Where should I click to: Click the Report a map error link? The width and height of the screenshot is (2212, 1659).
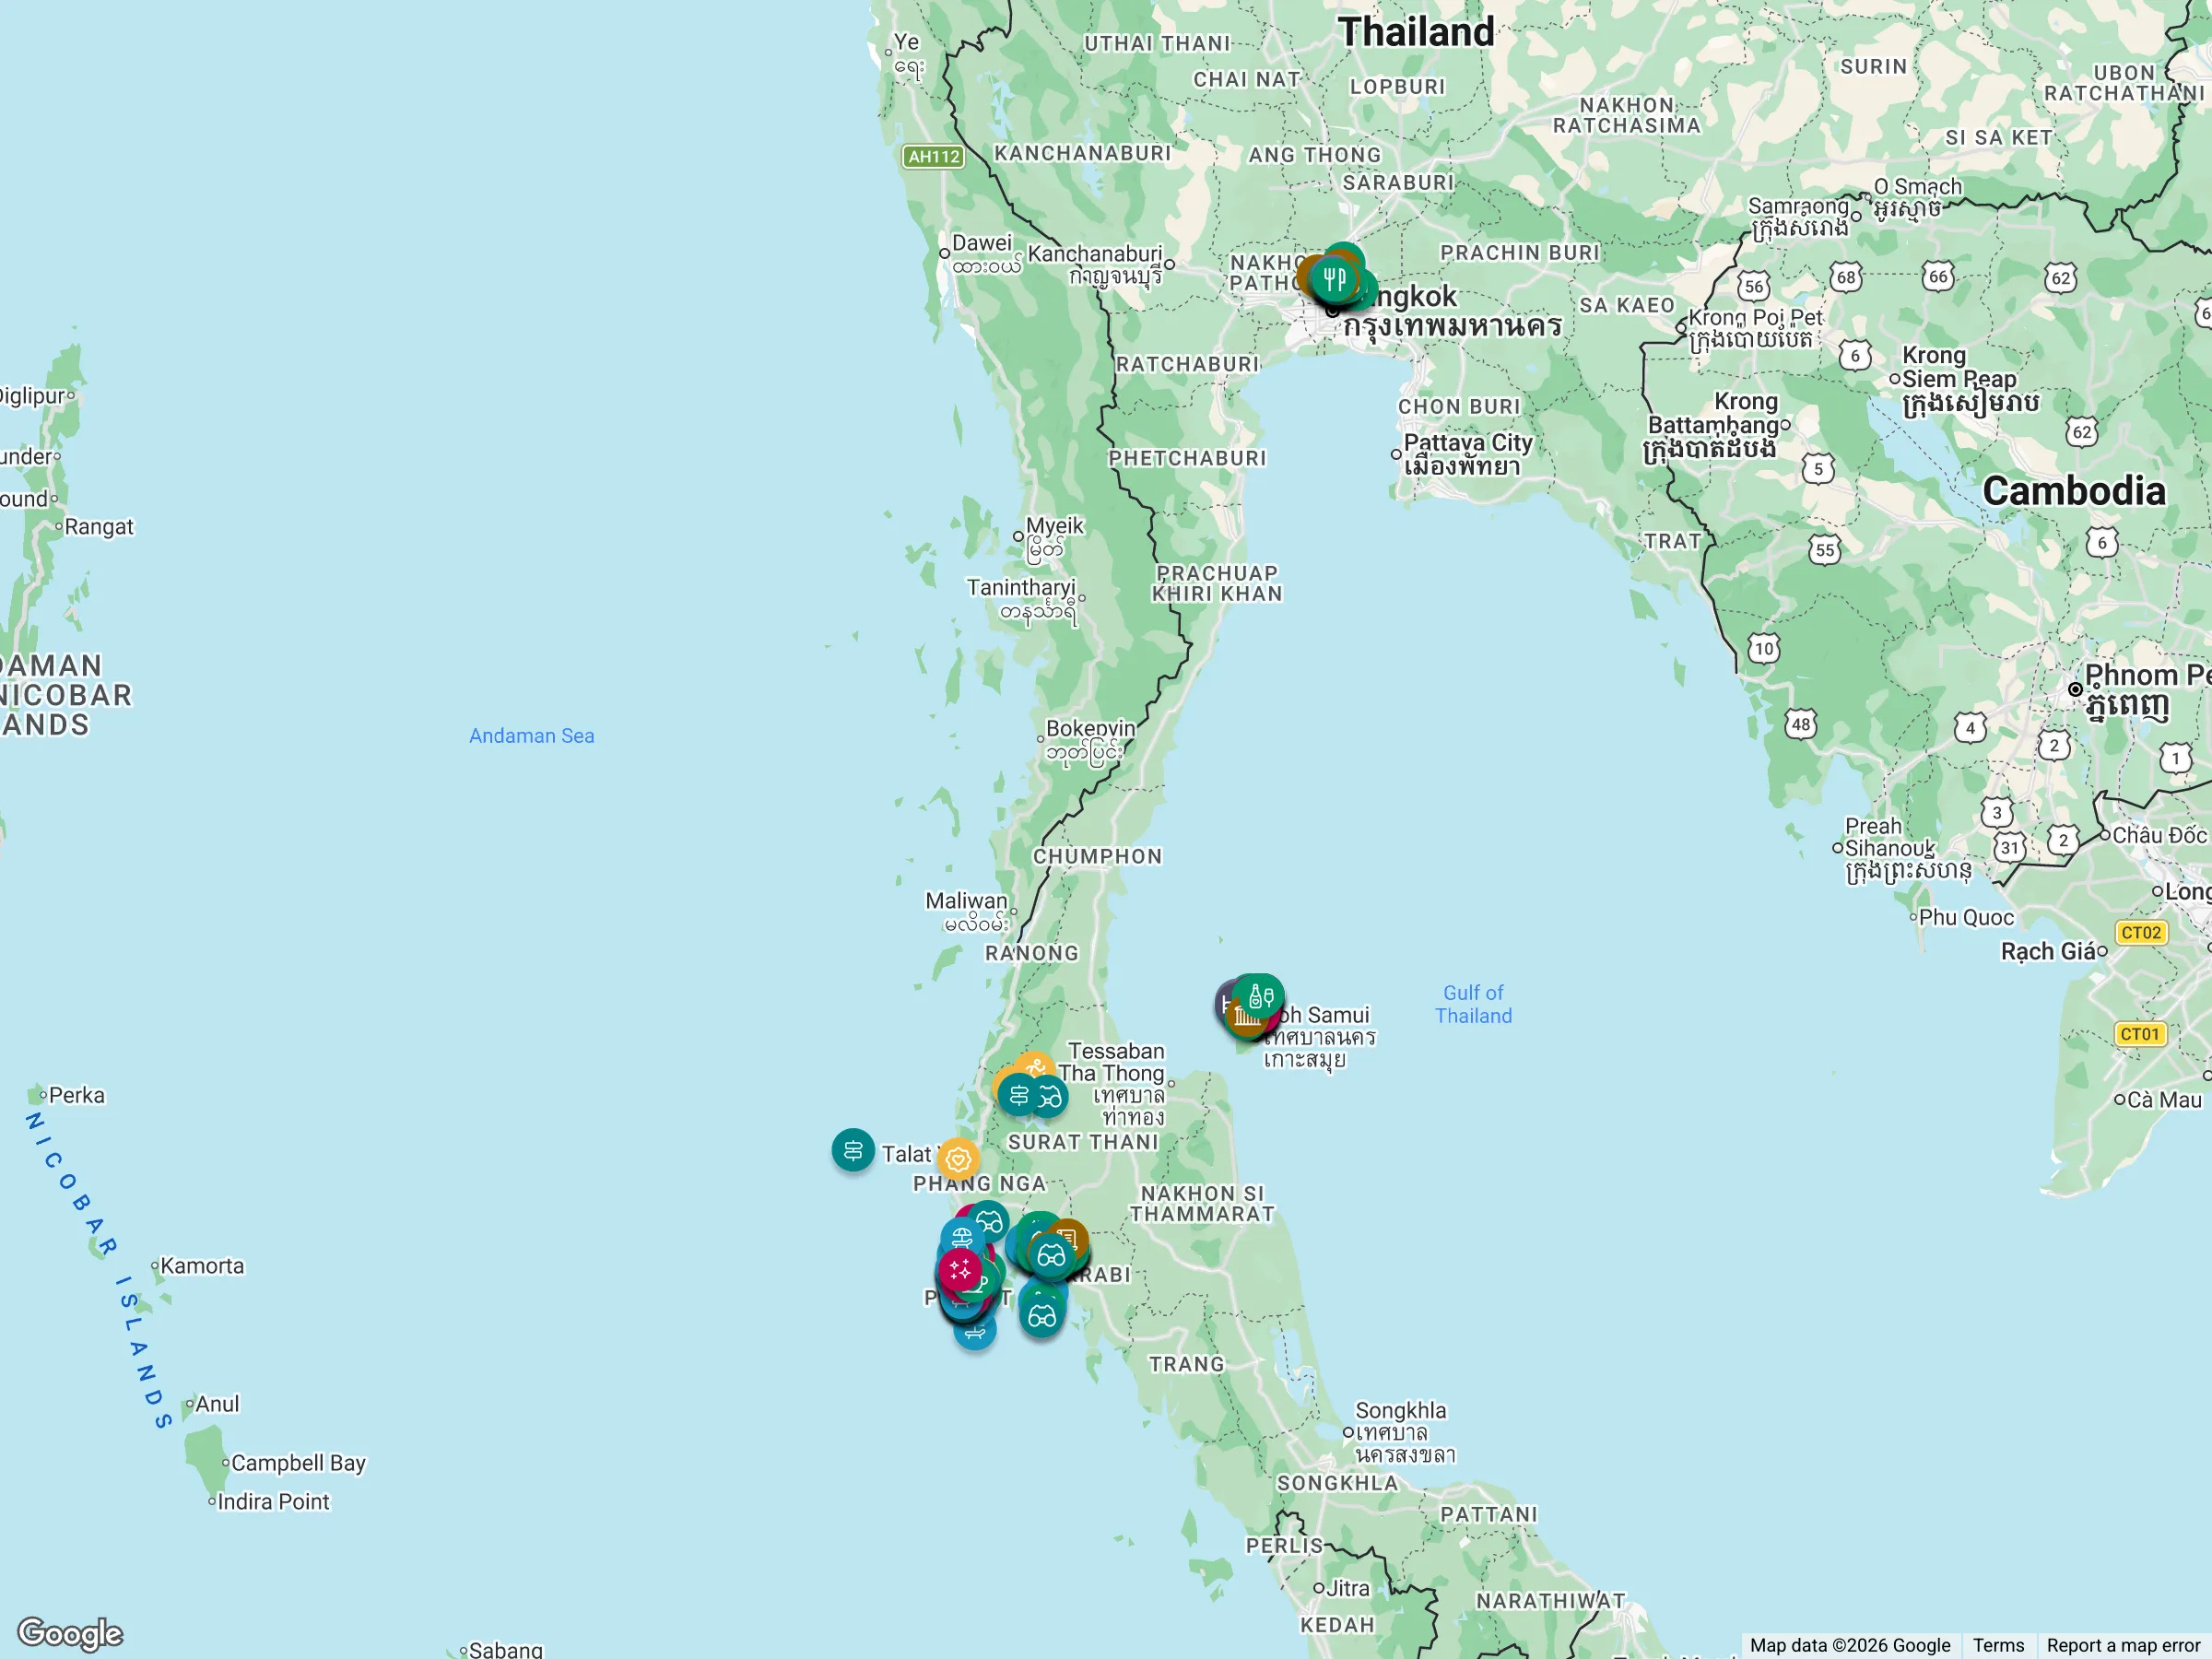click(x=2124, y=1645)
